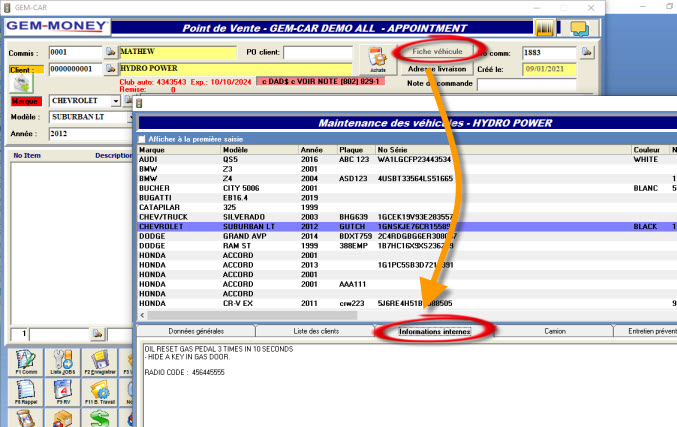This screenshot has width=677, height=427.
Task: Sort by Année column header
Action: [318, 150]
